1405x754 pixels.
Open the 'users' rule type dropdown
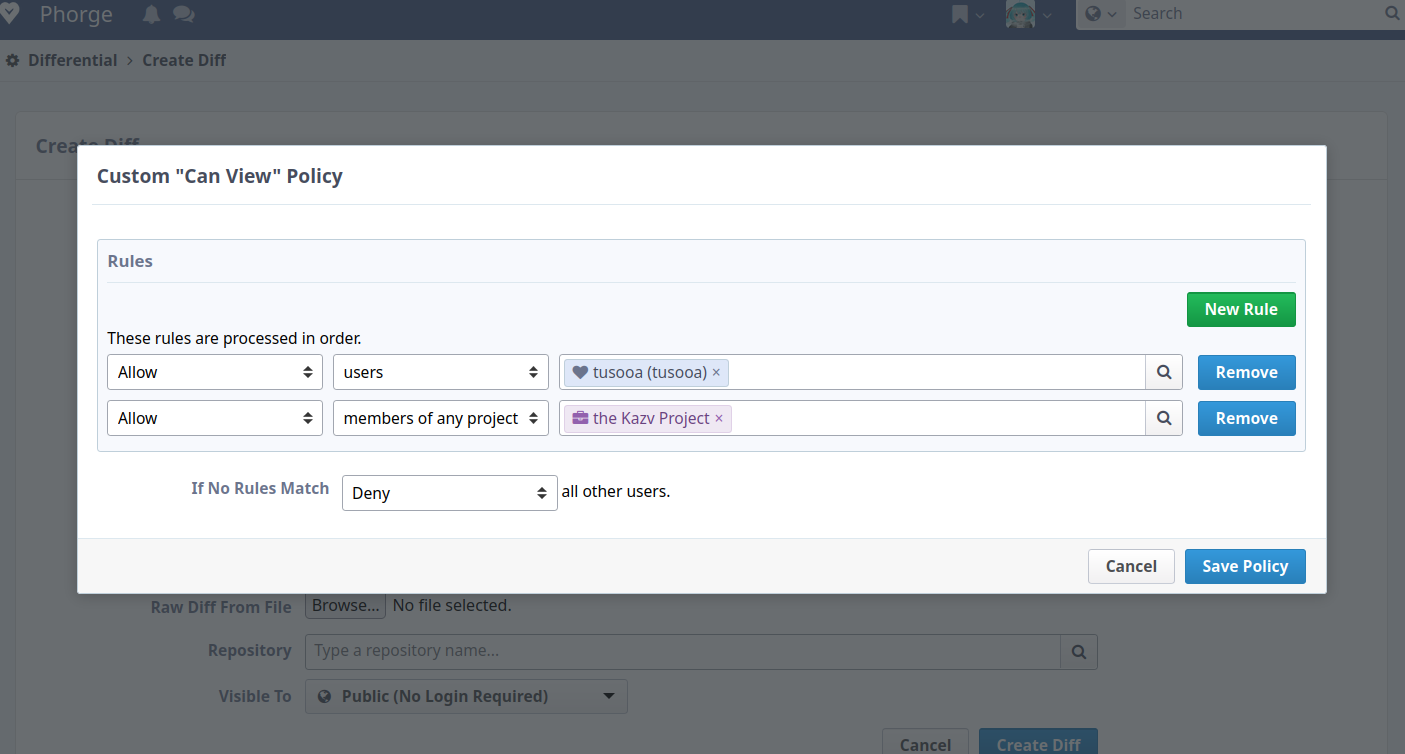[x=440, y=372]
